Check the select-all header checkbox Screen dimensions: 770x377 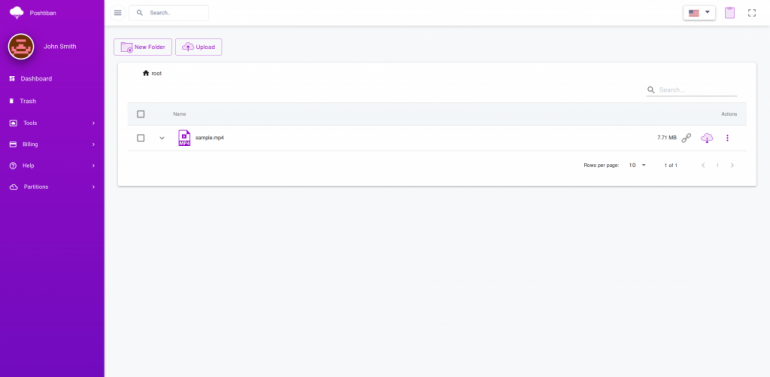click(141, 114)
